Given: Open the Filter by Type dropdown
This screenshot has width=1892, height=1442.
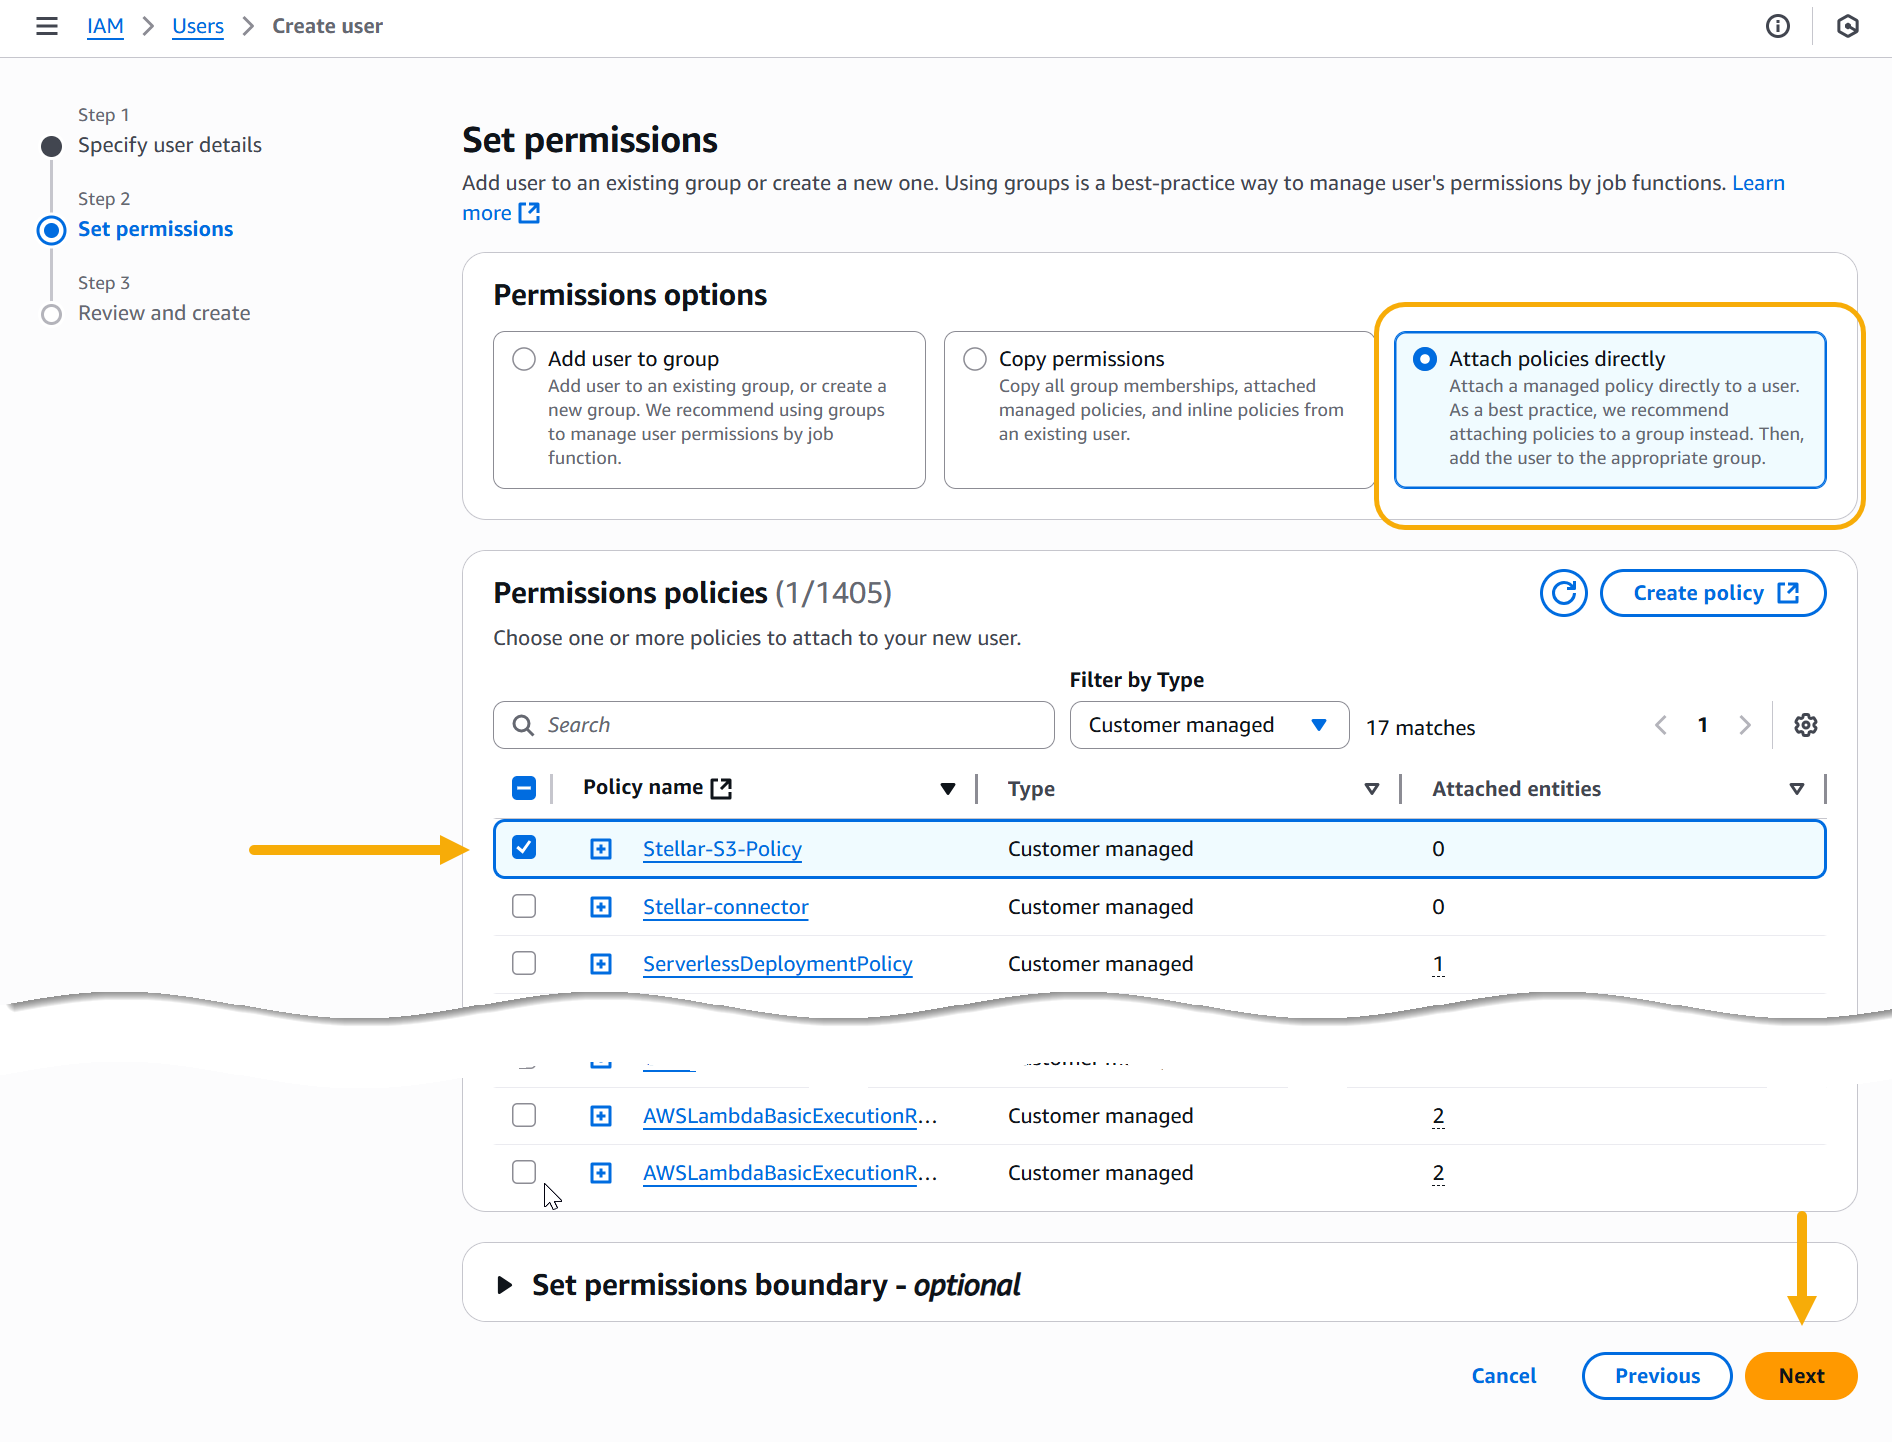Looking at the screenshot, I should tap(1208, 725).
